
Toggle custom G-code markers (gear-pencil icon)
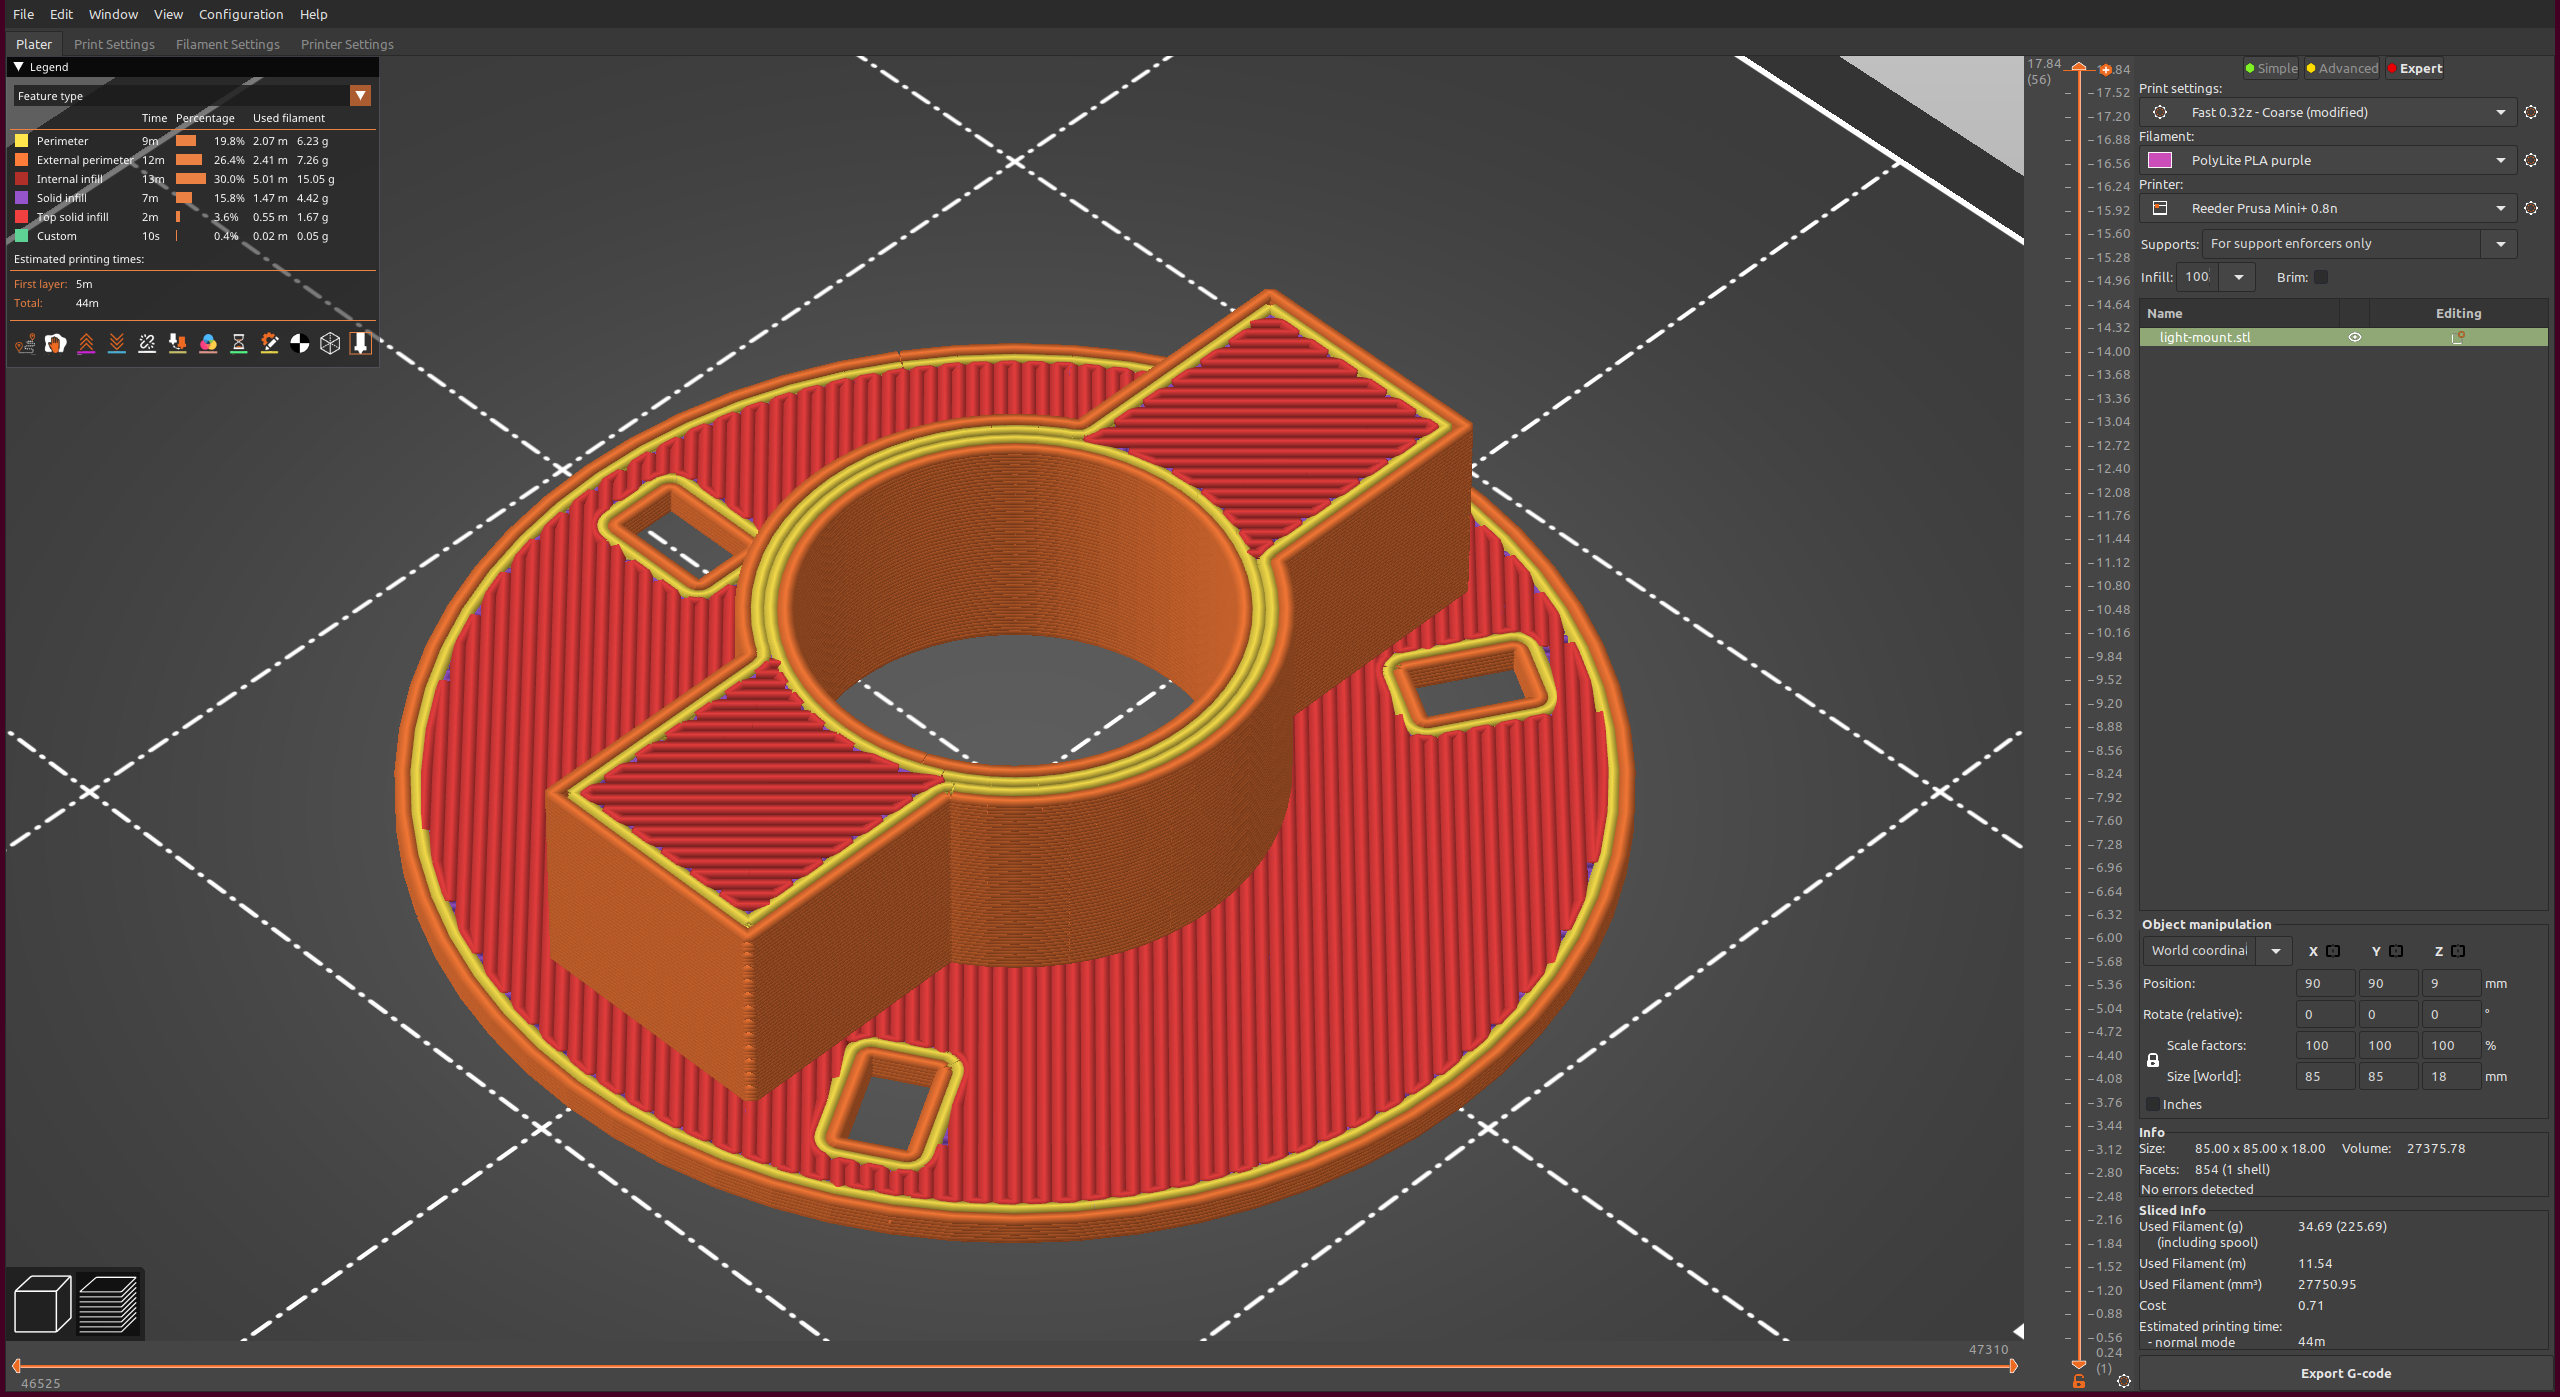coord(270,343)
